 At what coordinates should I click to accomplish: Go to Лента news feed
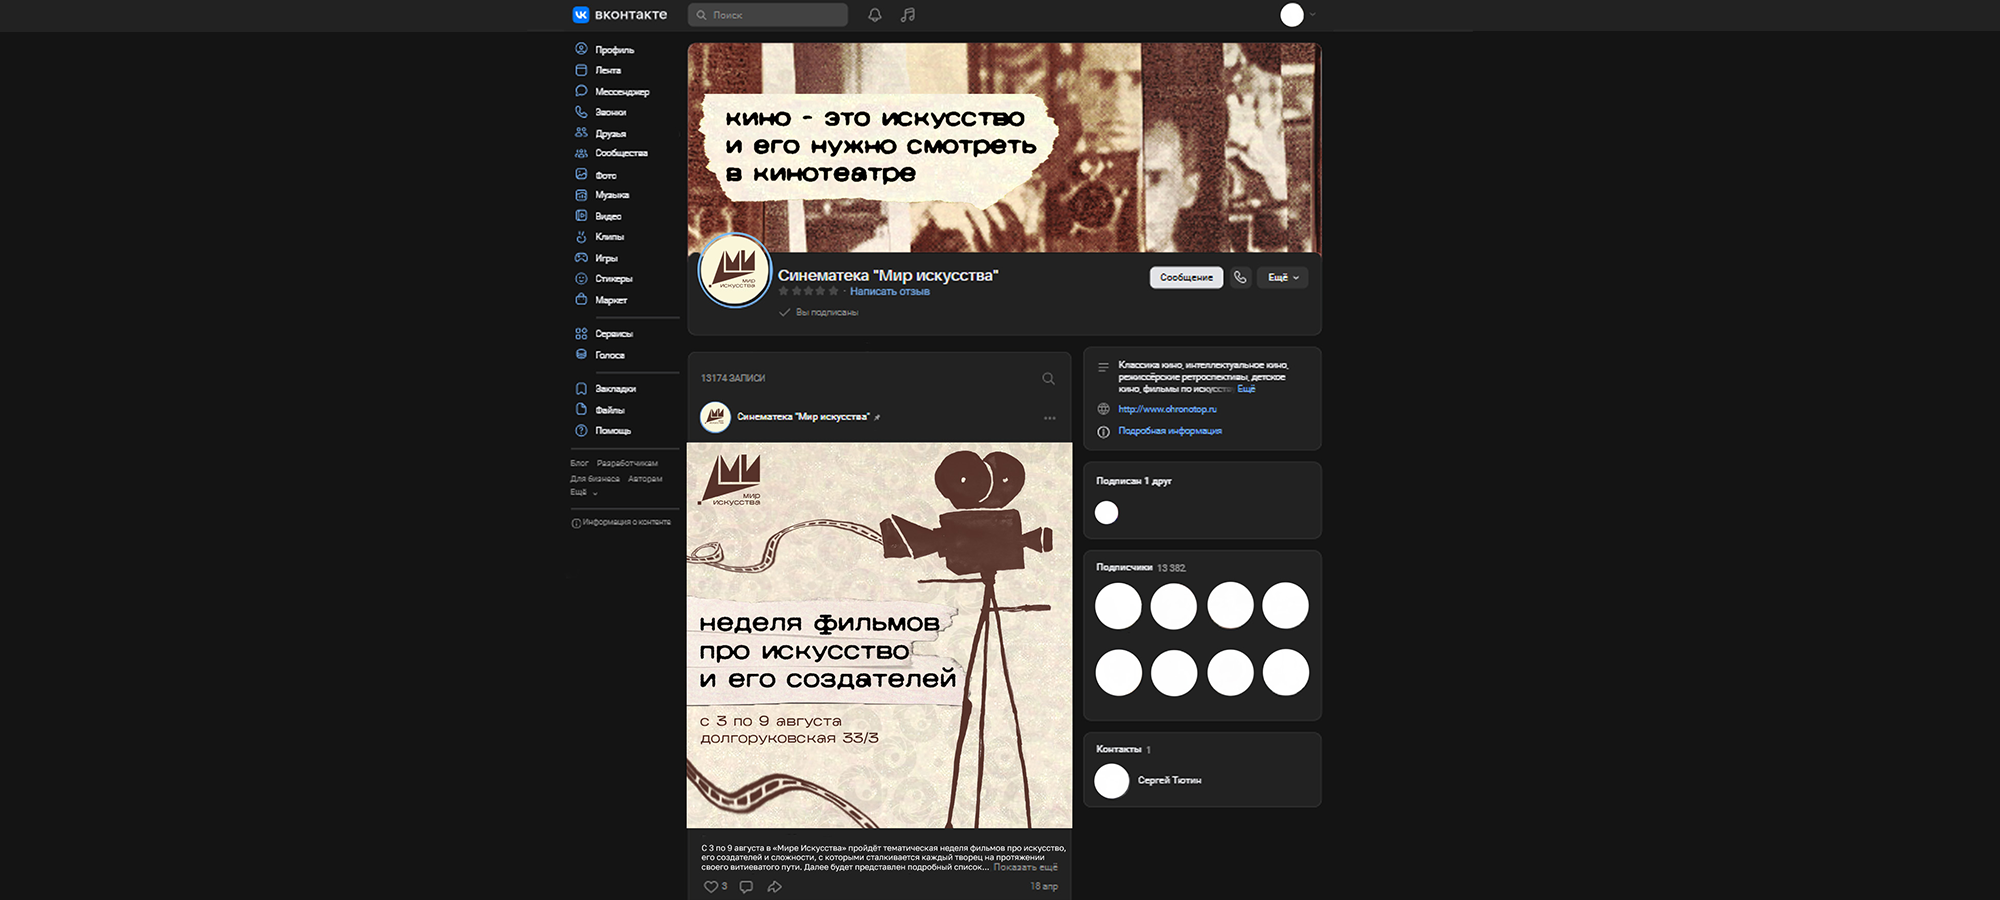coord(598,70)
